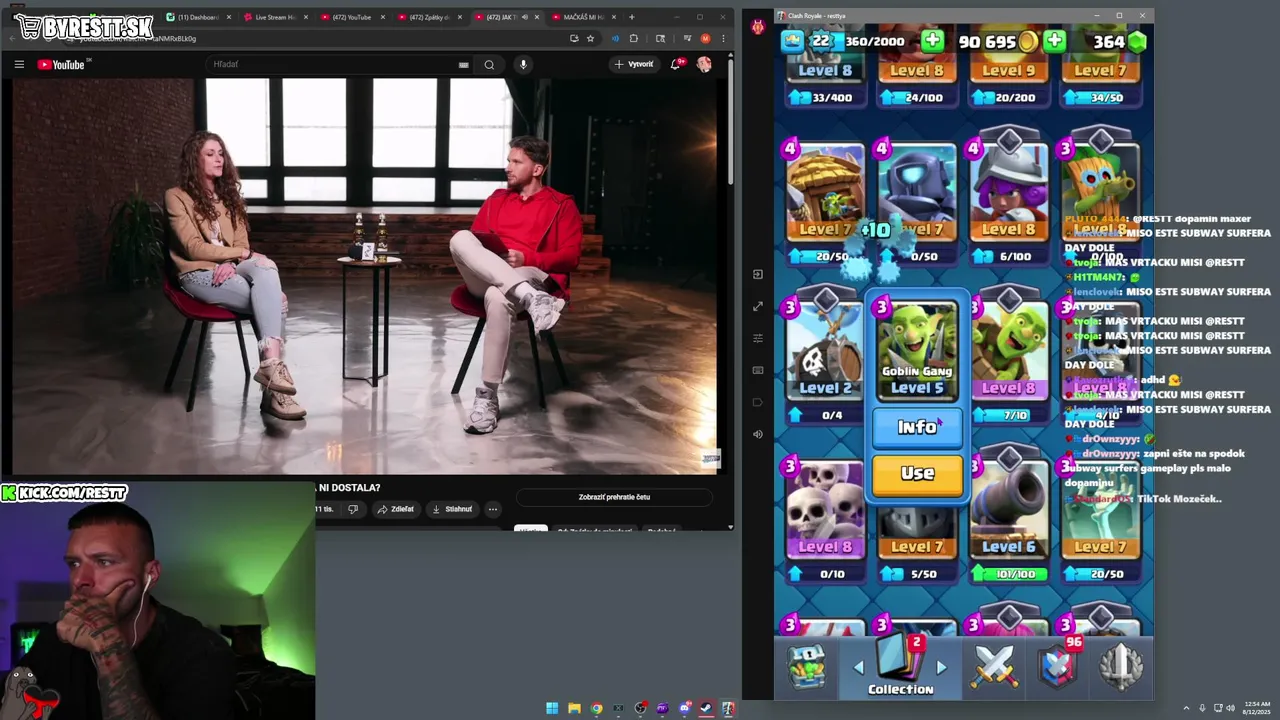The image size is (1280, 720).
Task: Open File Explorer from the taskbar
Action: [574, 708]
